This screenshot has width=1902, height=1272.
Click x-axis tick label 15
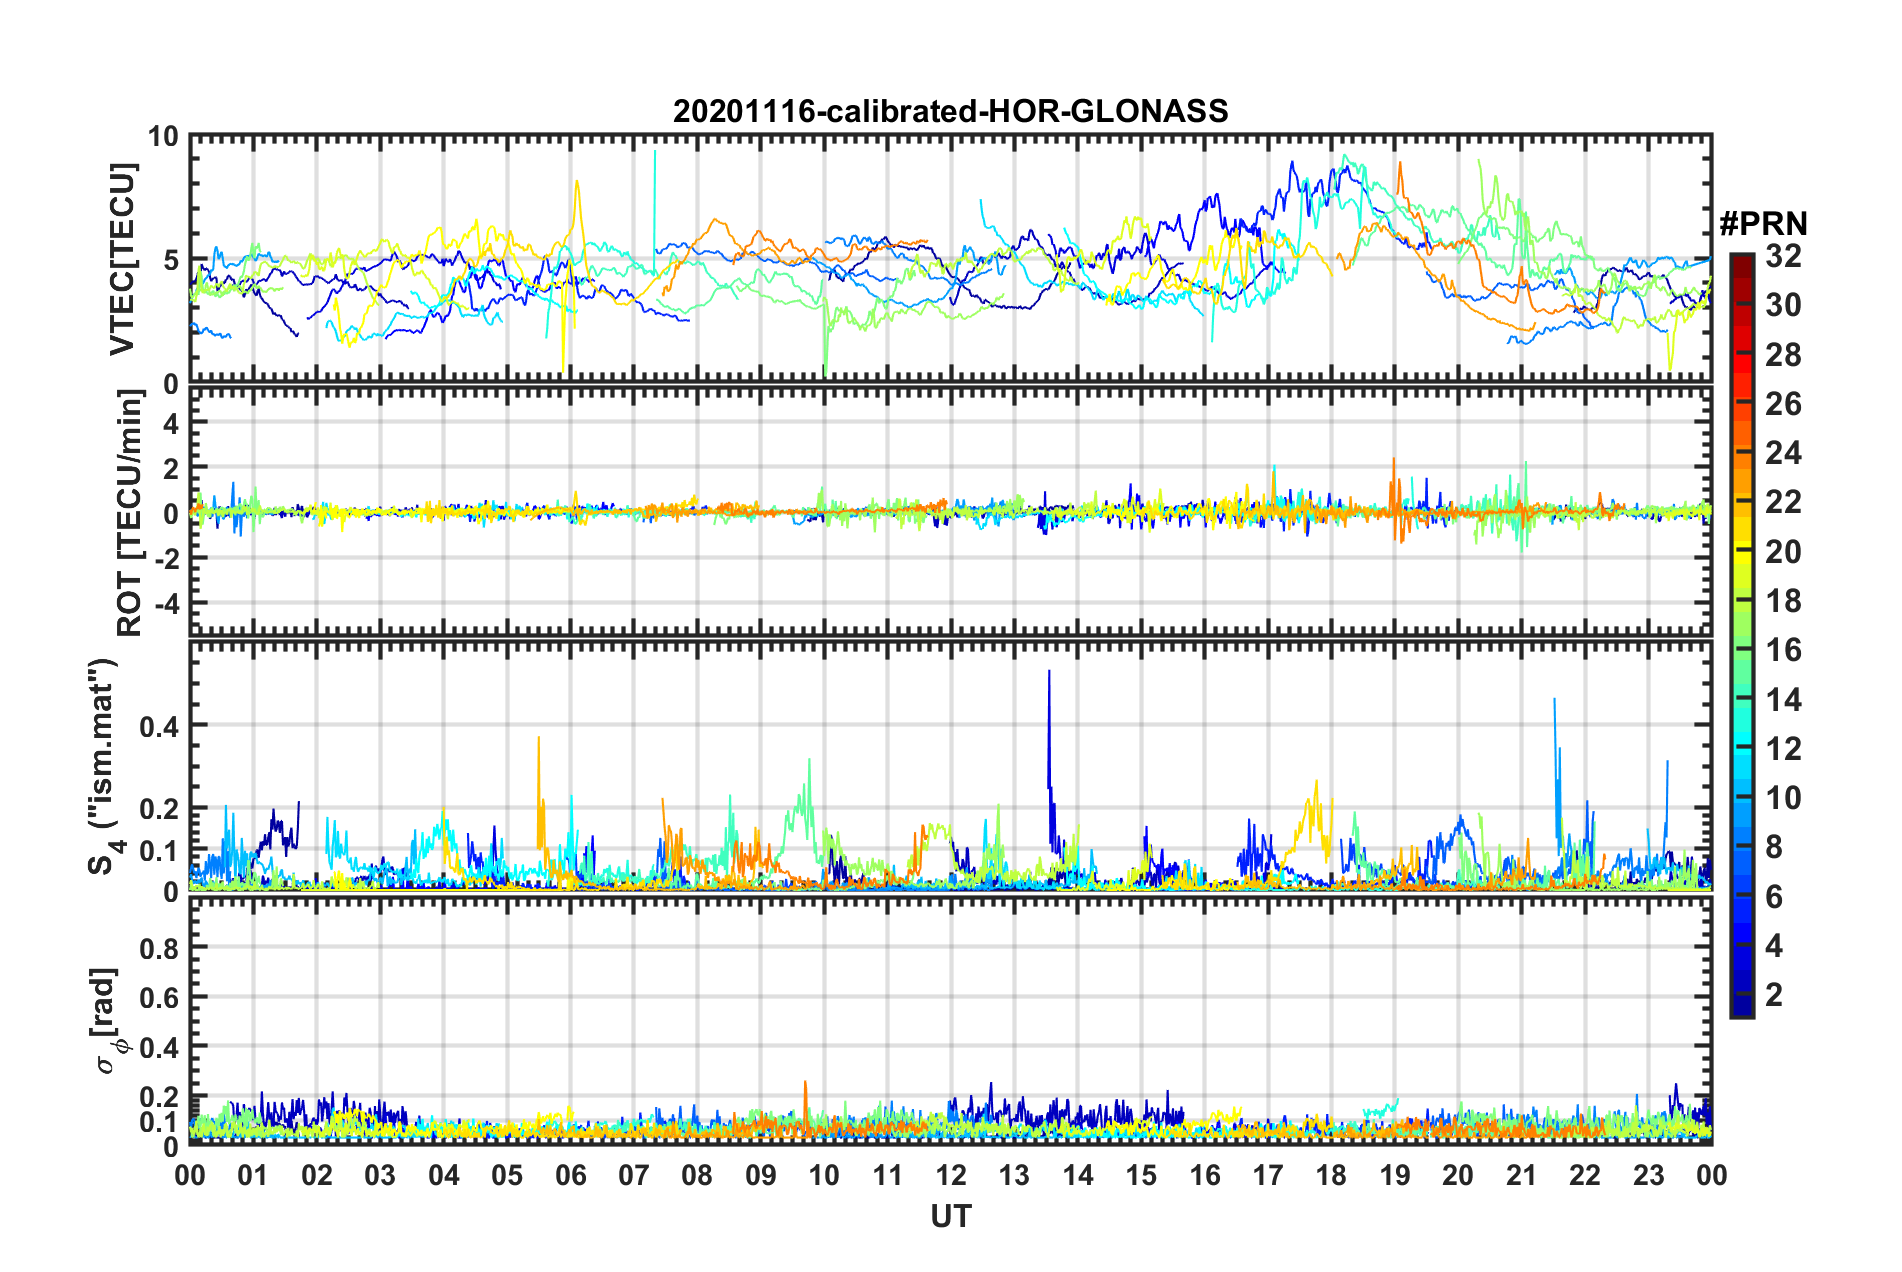[x=1141, y=1175]
